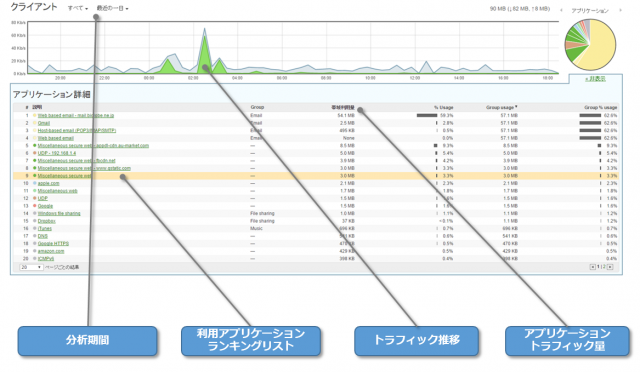Open Web based email mail.biglobe.ne.jp link
The width and height of the screenshot is (640, 372).
[x=76, y=116]
